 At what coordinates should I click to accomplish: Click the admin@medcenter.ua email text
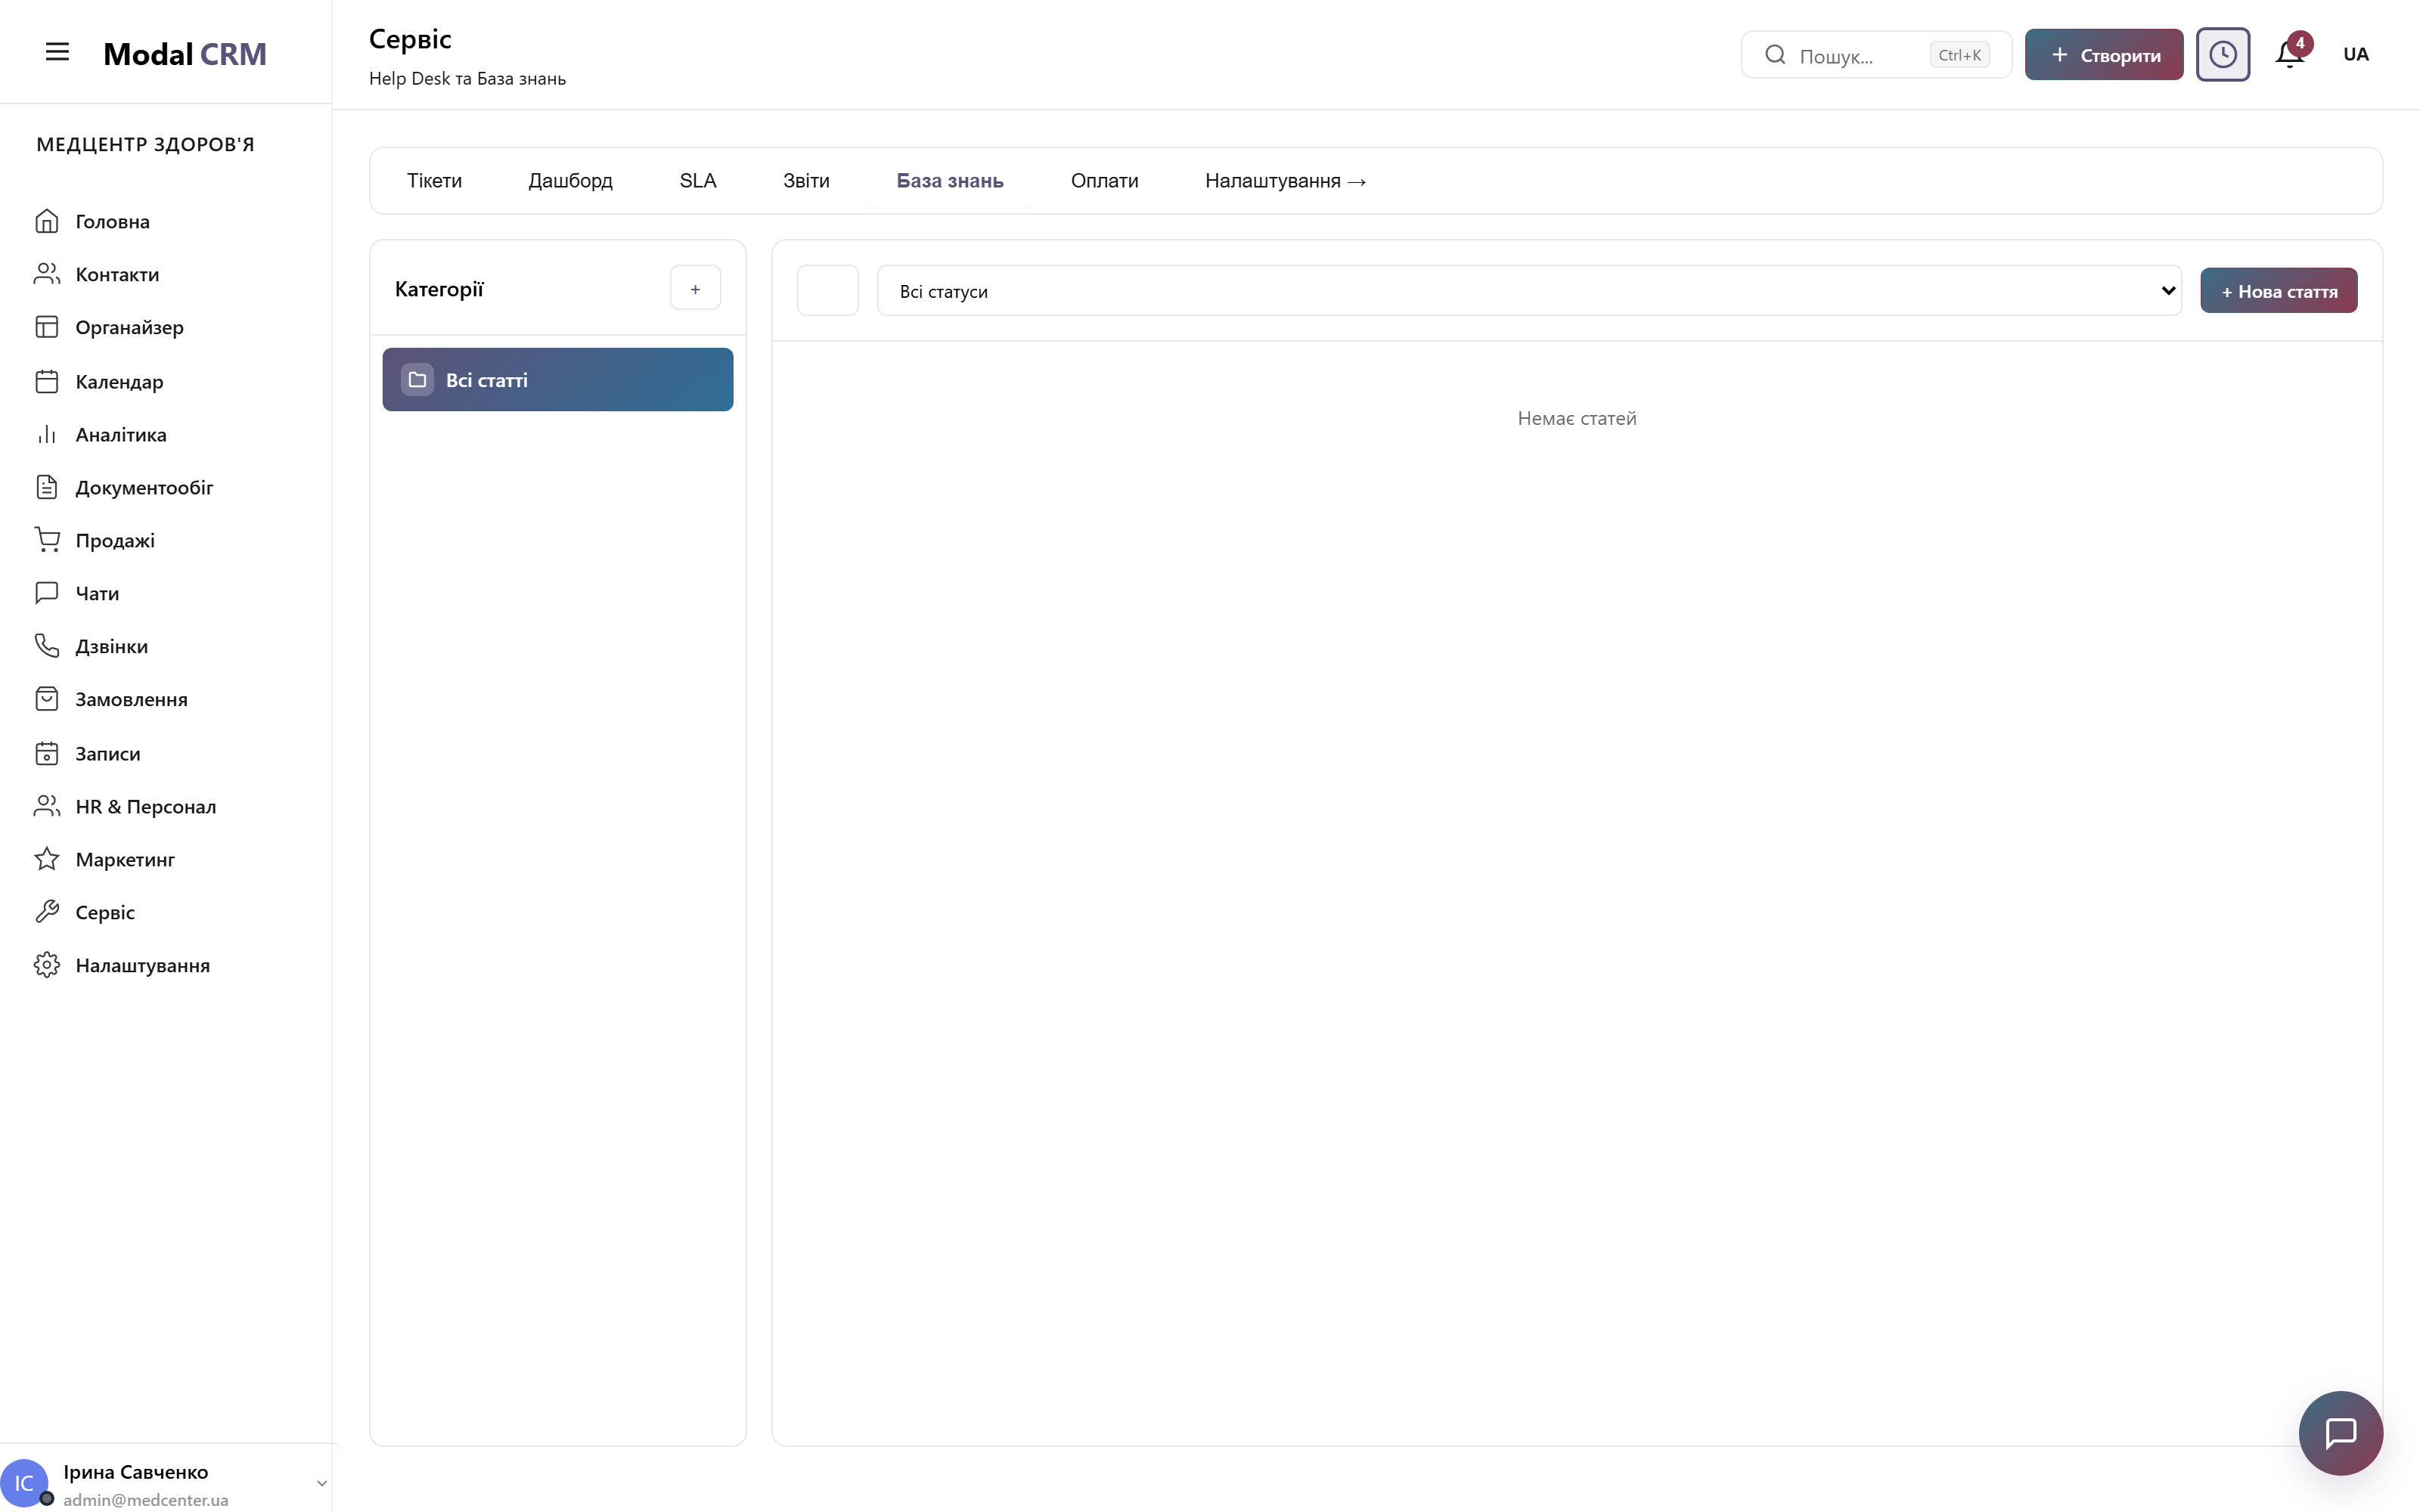click(146, 1499)
